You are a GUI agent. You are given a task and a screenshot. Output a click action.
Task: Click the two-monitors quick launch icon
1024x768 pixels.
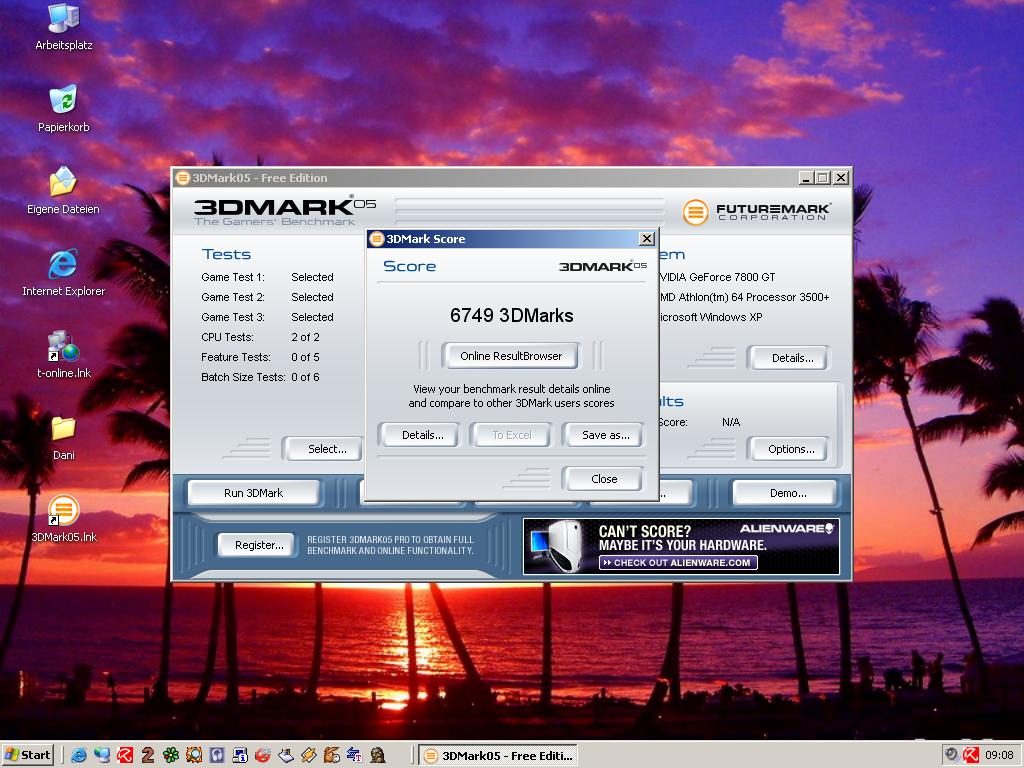pyautogui.click(x=102, y=755)
